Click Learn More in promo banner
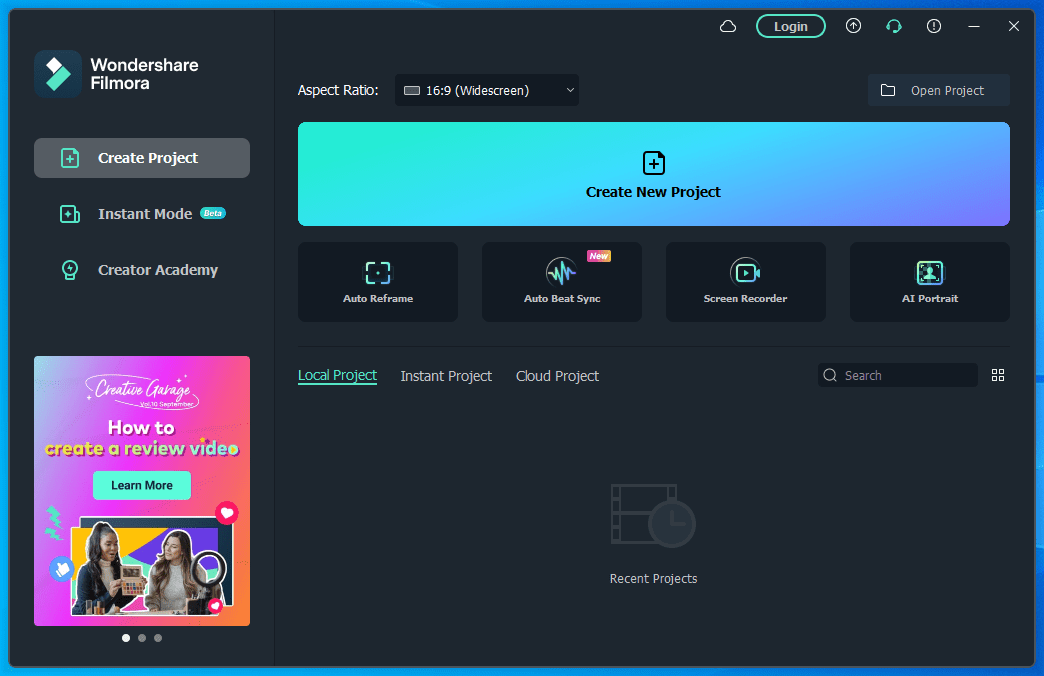 click(x=142, y=486)
